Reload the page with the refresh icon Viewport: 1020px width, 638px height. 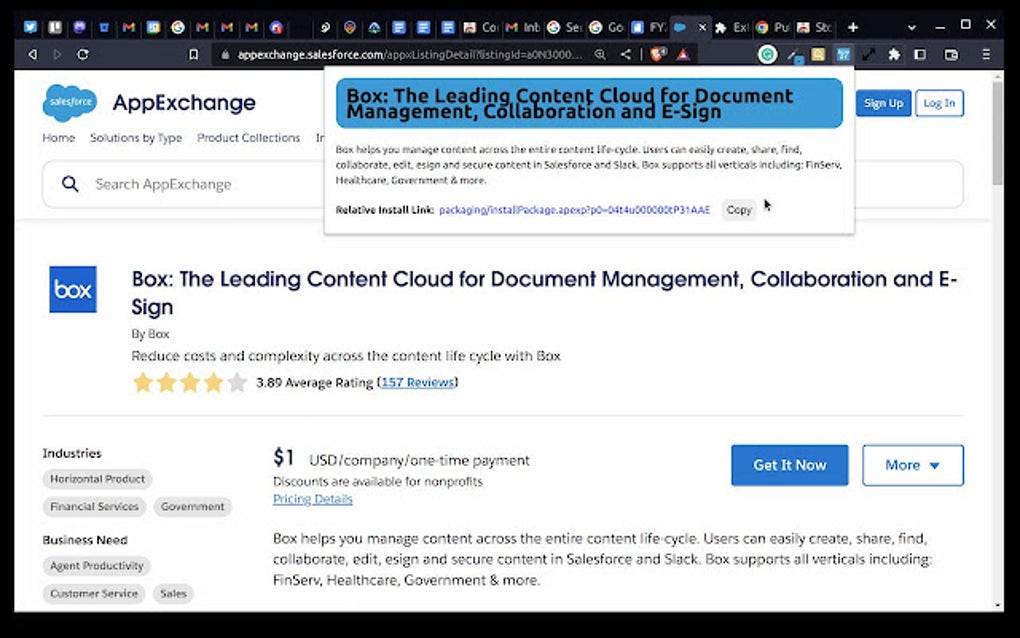[84, 55]
